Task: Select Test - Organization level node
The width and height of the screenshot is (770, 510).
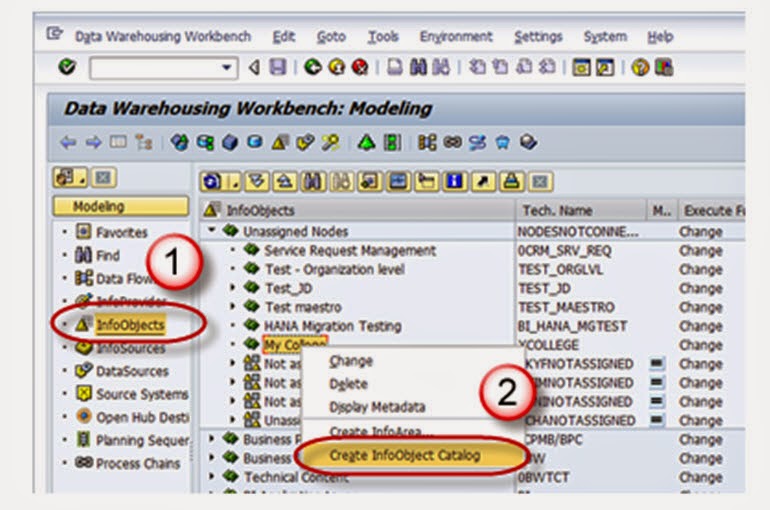Action: click(335, 269)
